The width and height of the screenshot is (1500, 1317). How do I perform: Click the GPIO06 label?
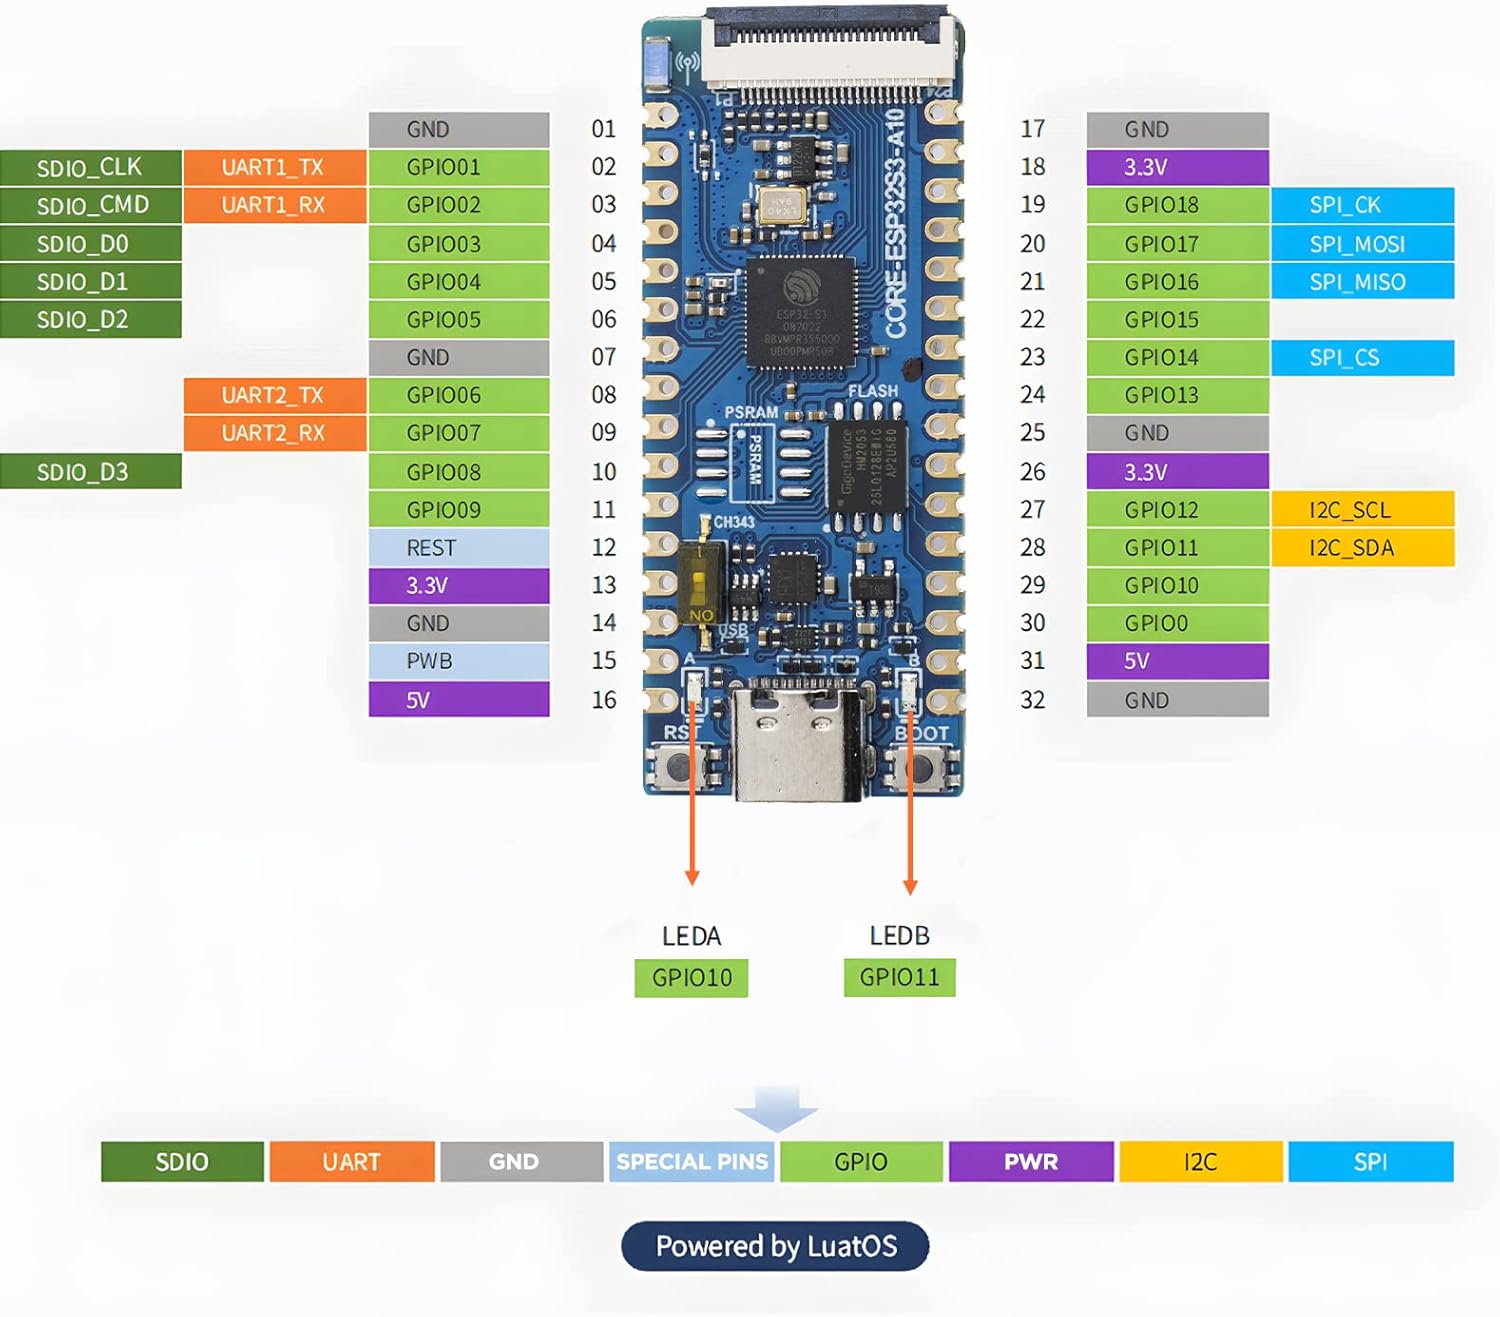(x=459, y=395)
